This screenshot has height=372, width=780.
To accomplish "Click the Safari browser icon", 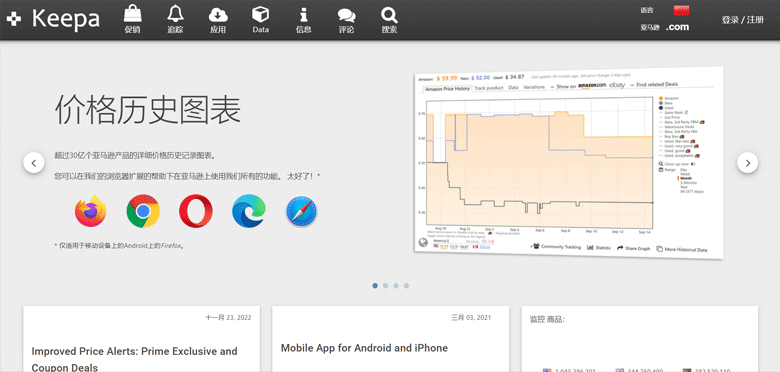I will [301, 211].
